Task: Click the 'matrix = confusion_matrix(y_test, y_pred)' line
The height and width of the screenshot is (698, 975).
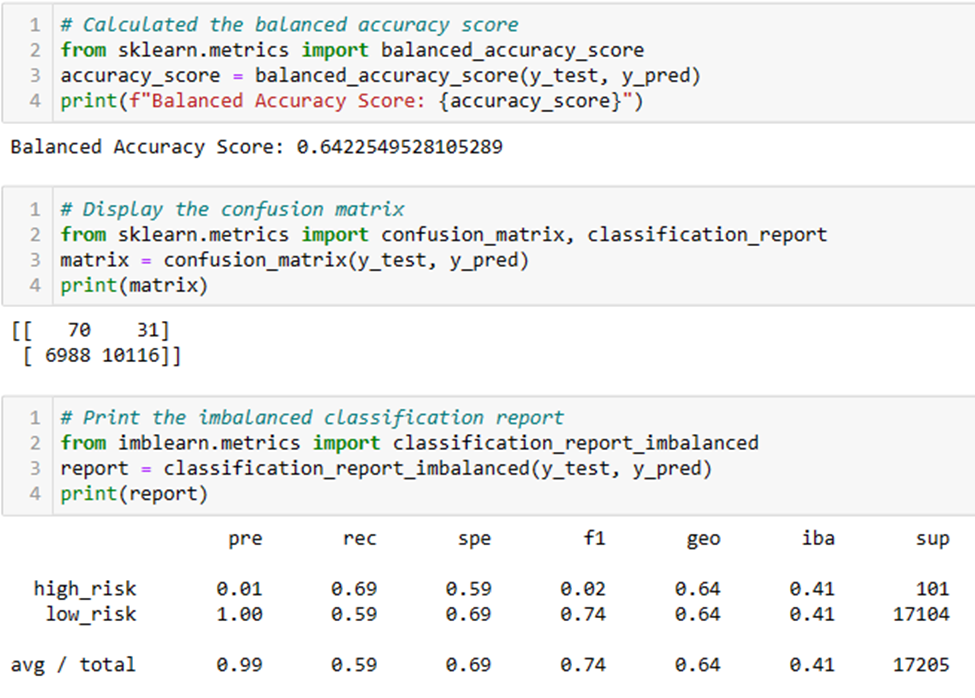Action: coord(295,260)
